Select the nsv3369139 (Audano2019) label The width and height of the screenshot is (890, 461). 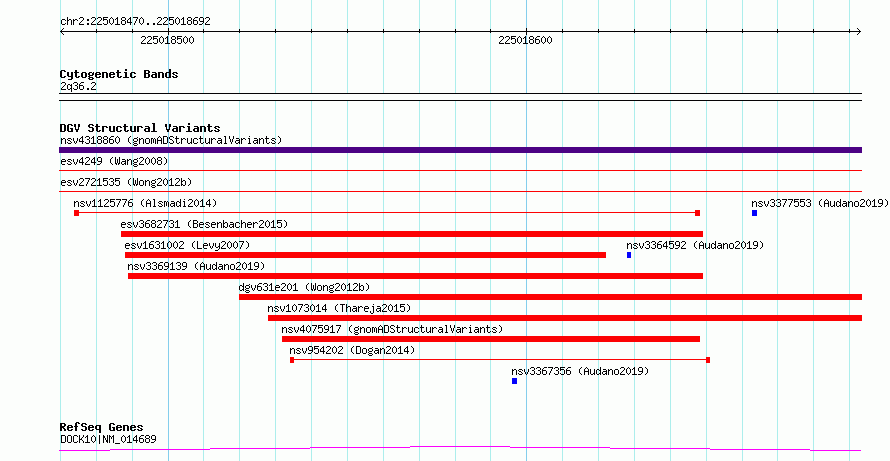[x=196, y=266]
